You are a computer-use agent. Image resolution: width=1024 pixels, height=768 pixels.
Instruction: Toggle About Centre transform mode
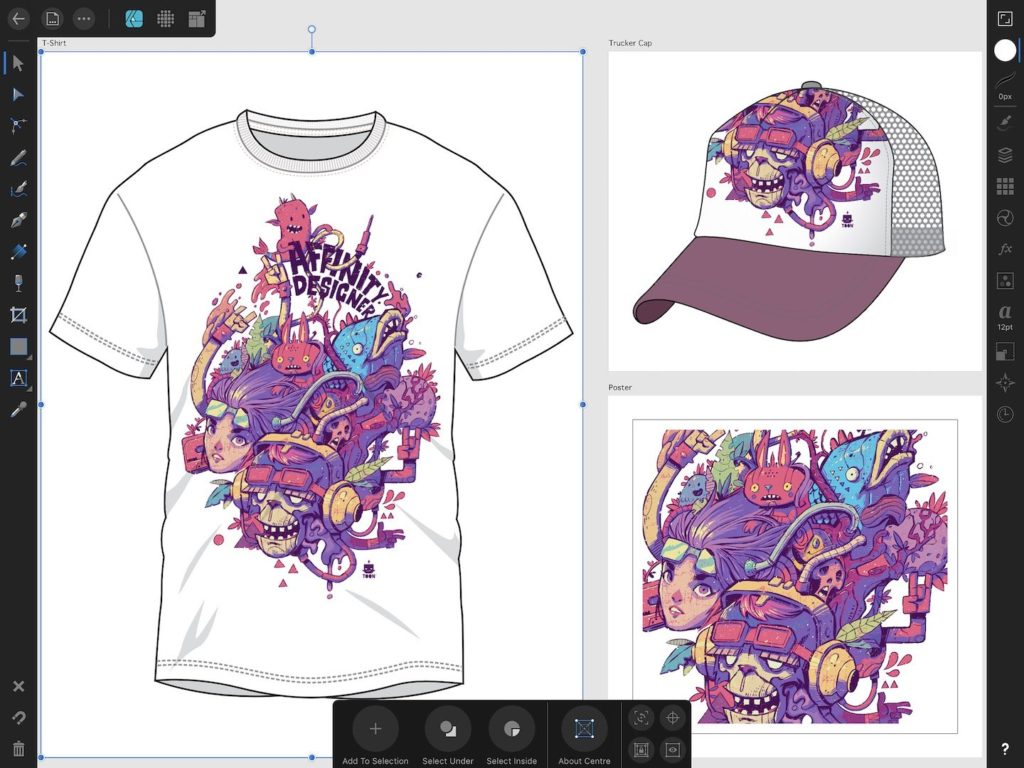coord(584,728)
